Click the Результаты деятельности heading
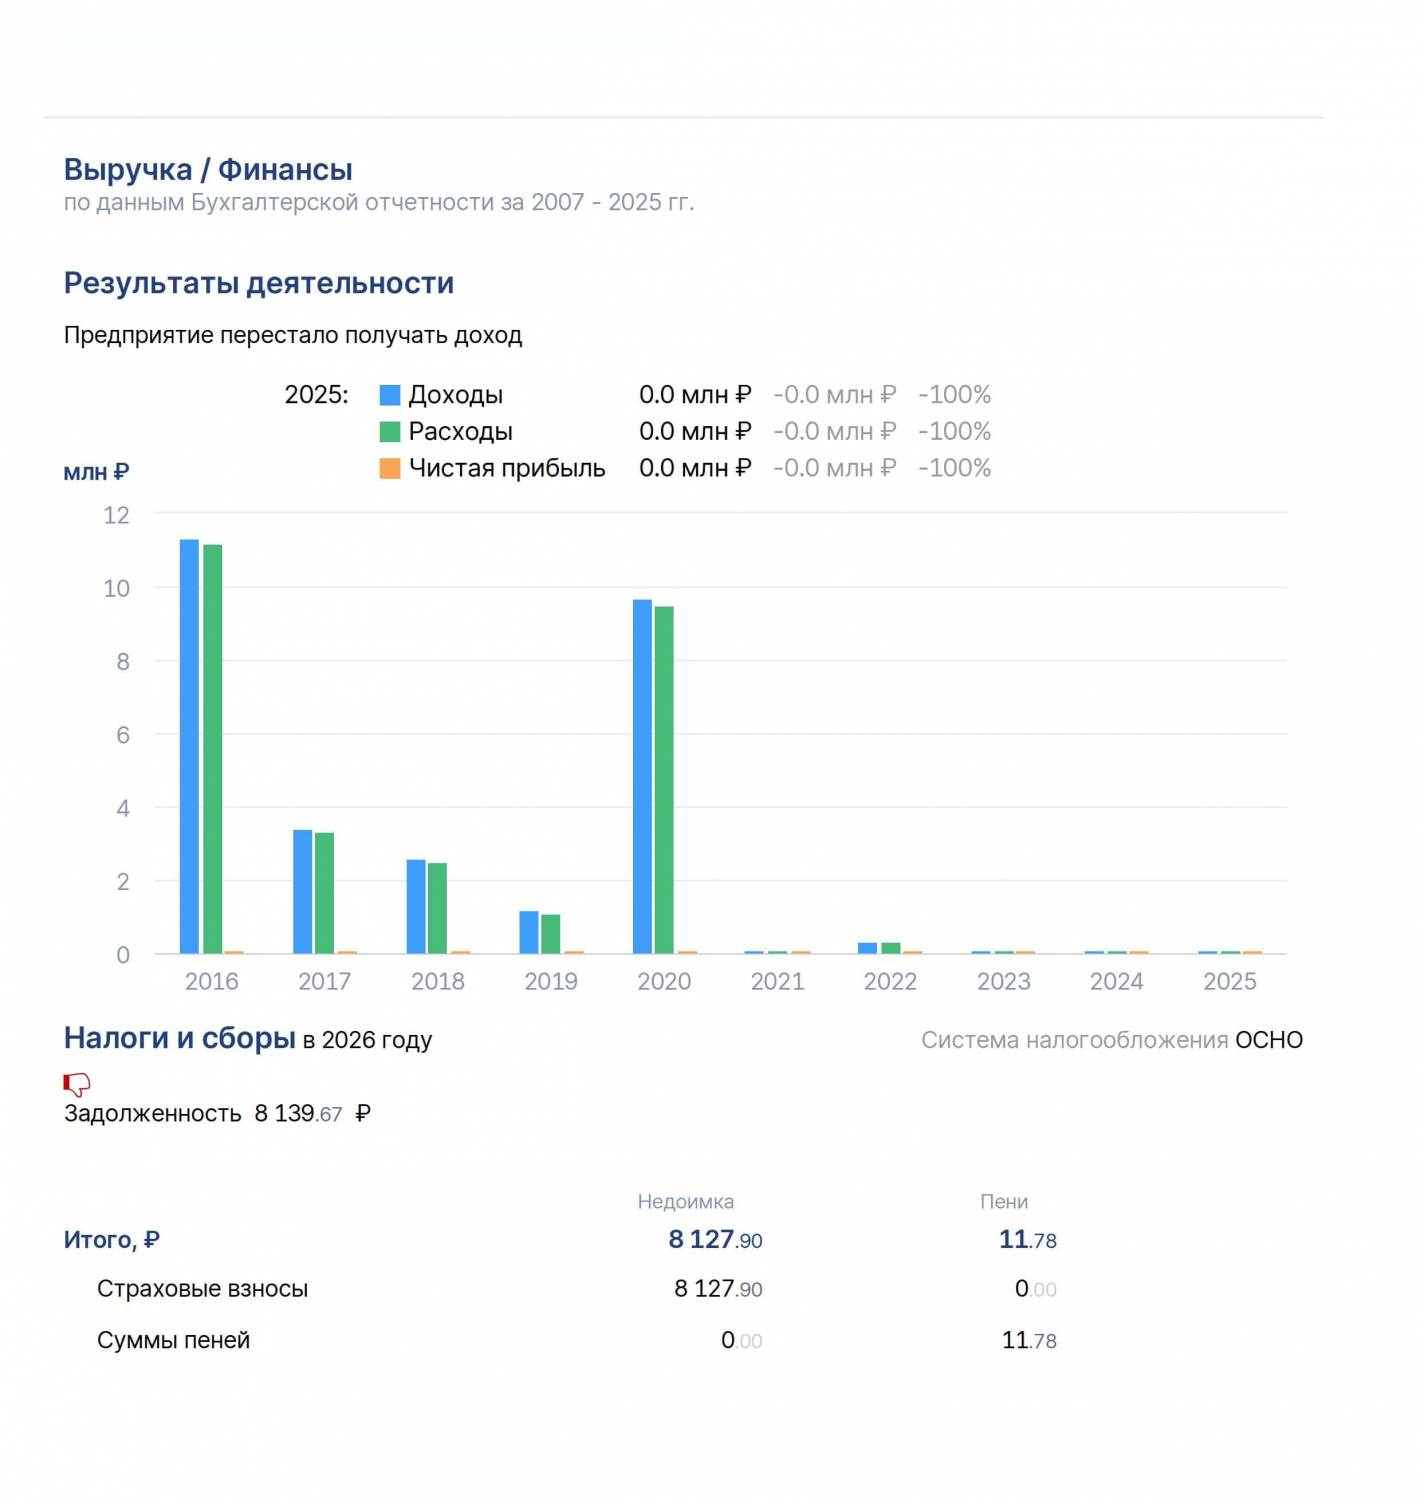Screen dimensions: 1420x1500 point(259,283)
